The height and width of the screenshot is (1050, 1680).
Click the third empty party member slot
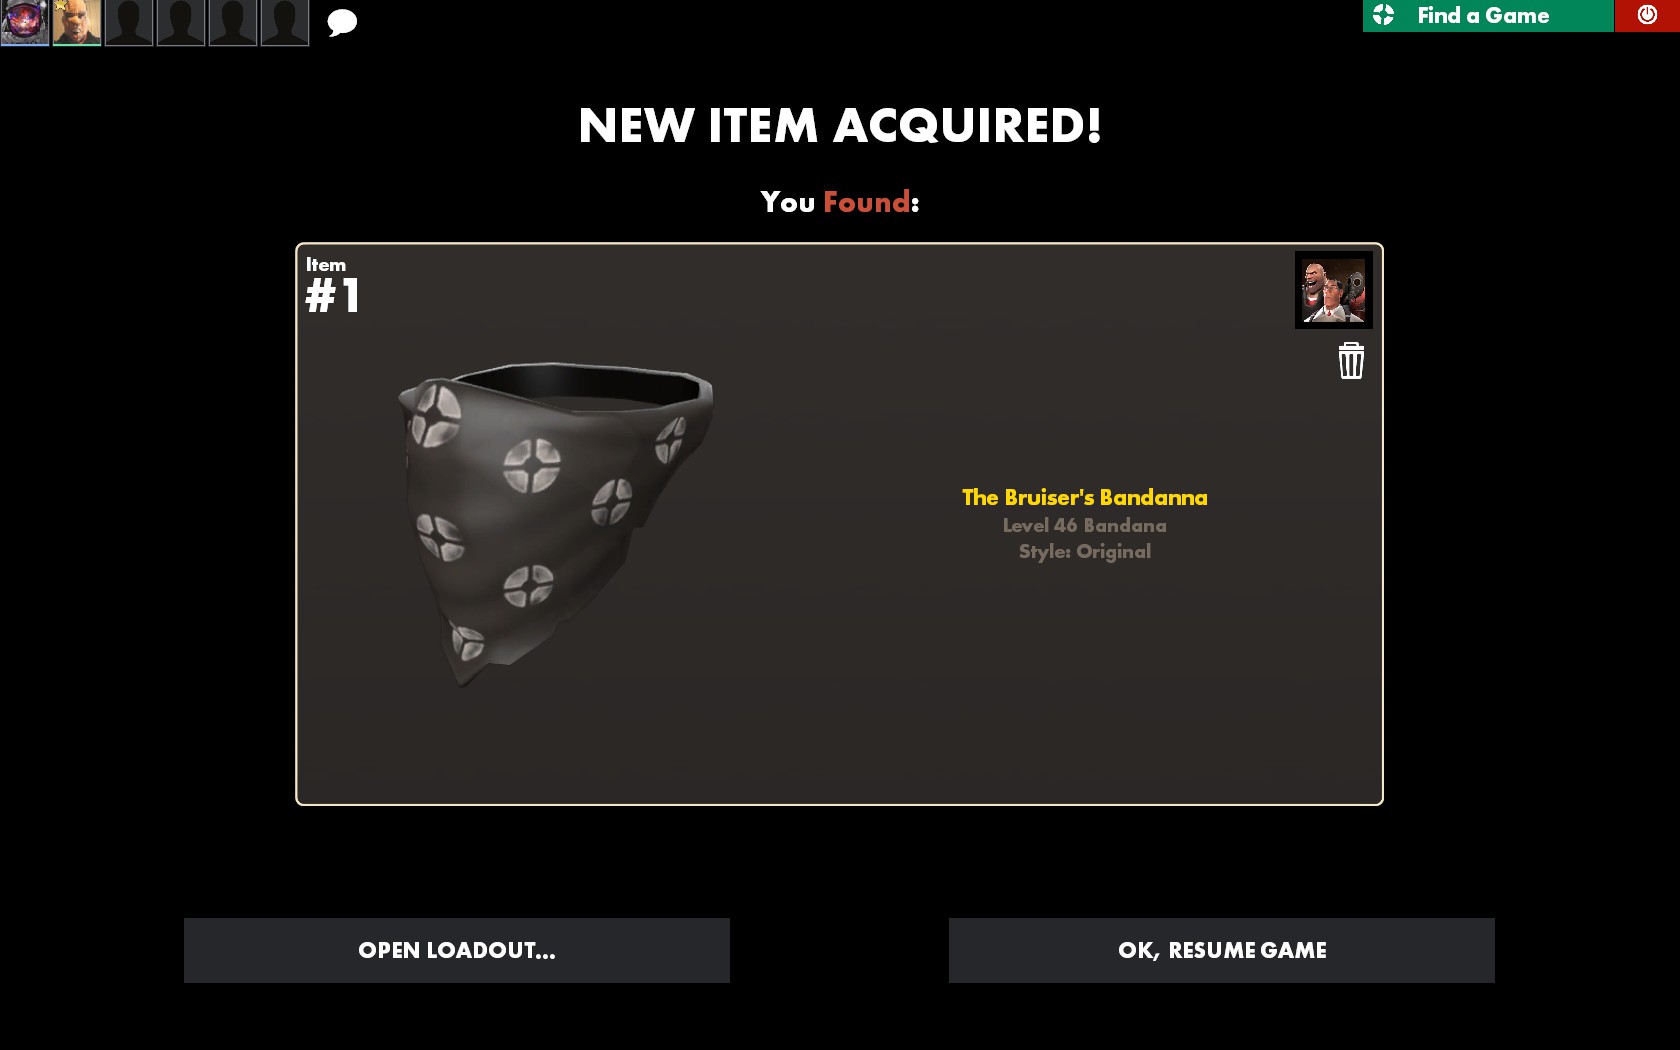233,23
